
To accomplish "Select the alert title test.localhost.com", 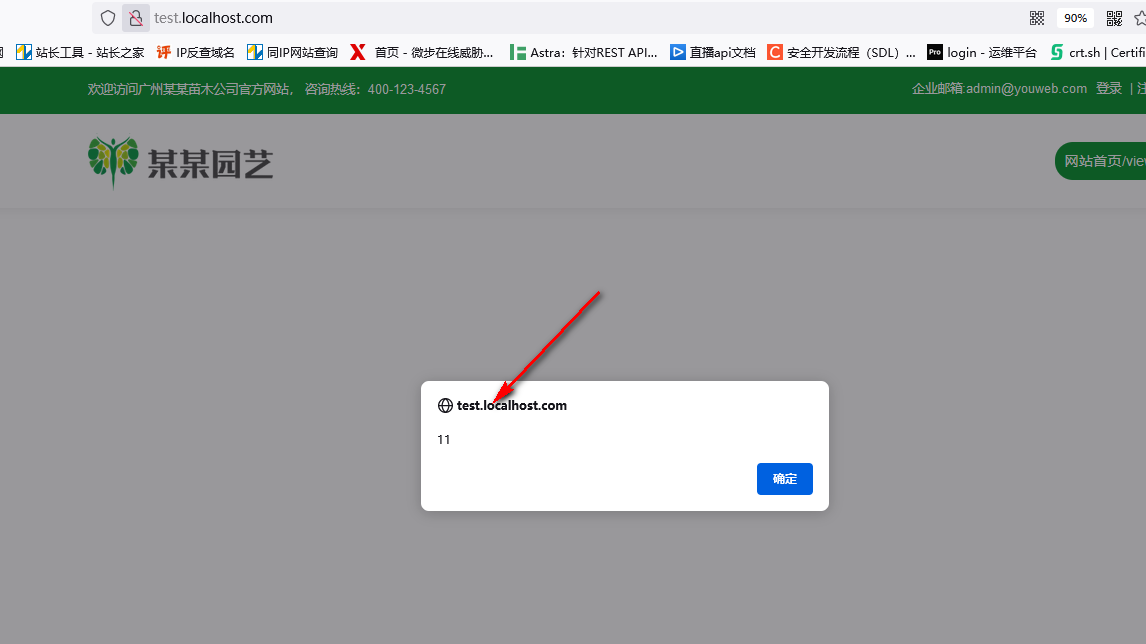I will click(x=512, y=406).
